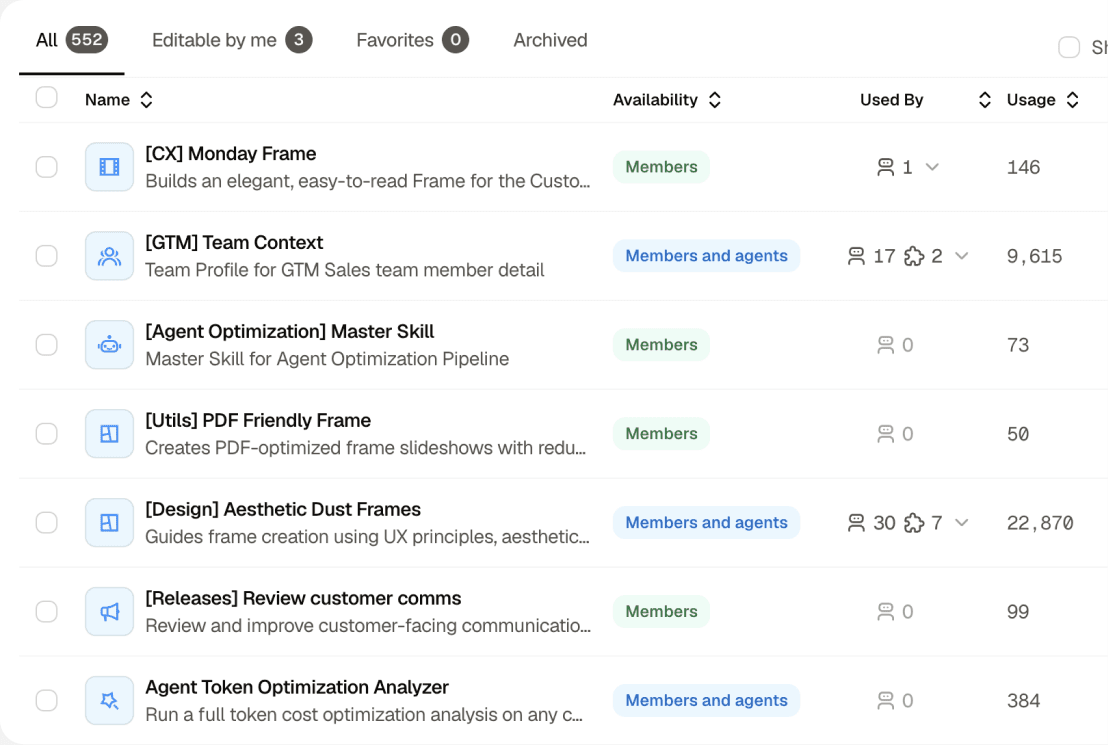Click the agent count icon in Monday Frame row

click(x=885, y=167)
